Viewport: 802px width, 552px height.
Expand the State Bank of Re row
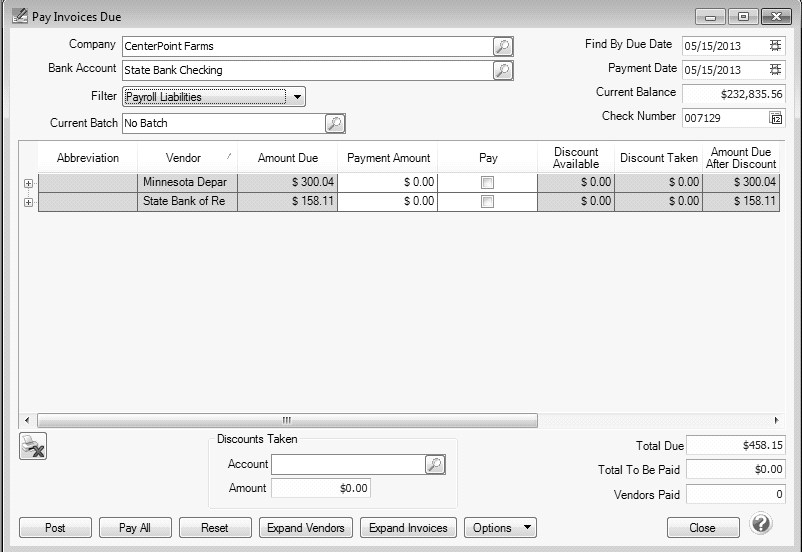tap(28, 202)
